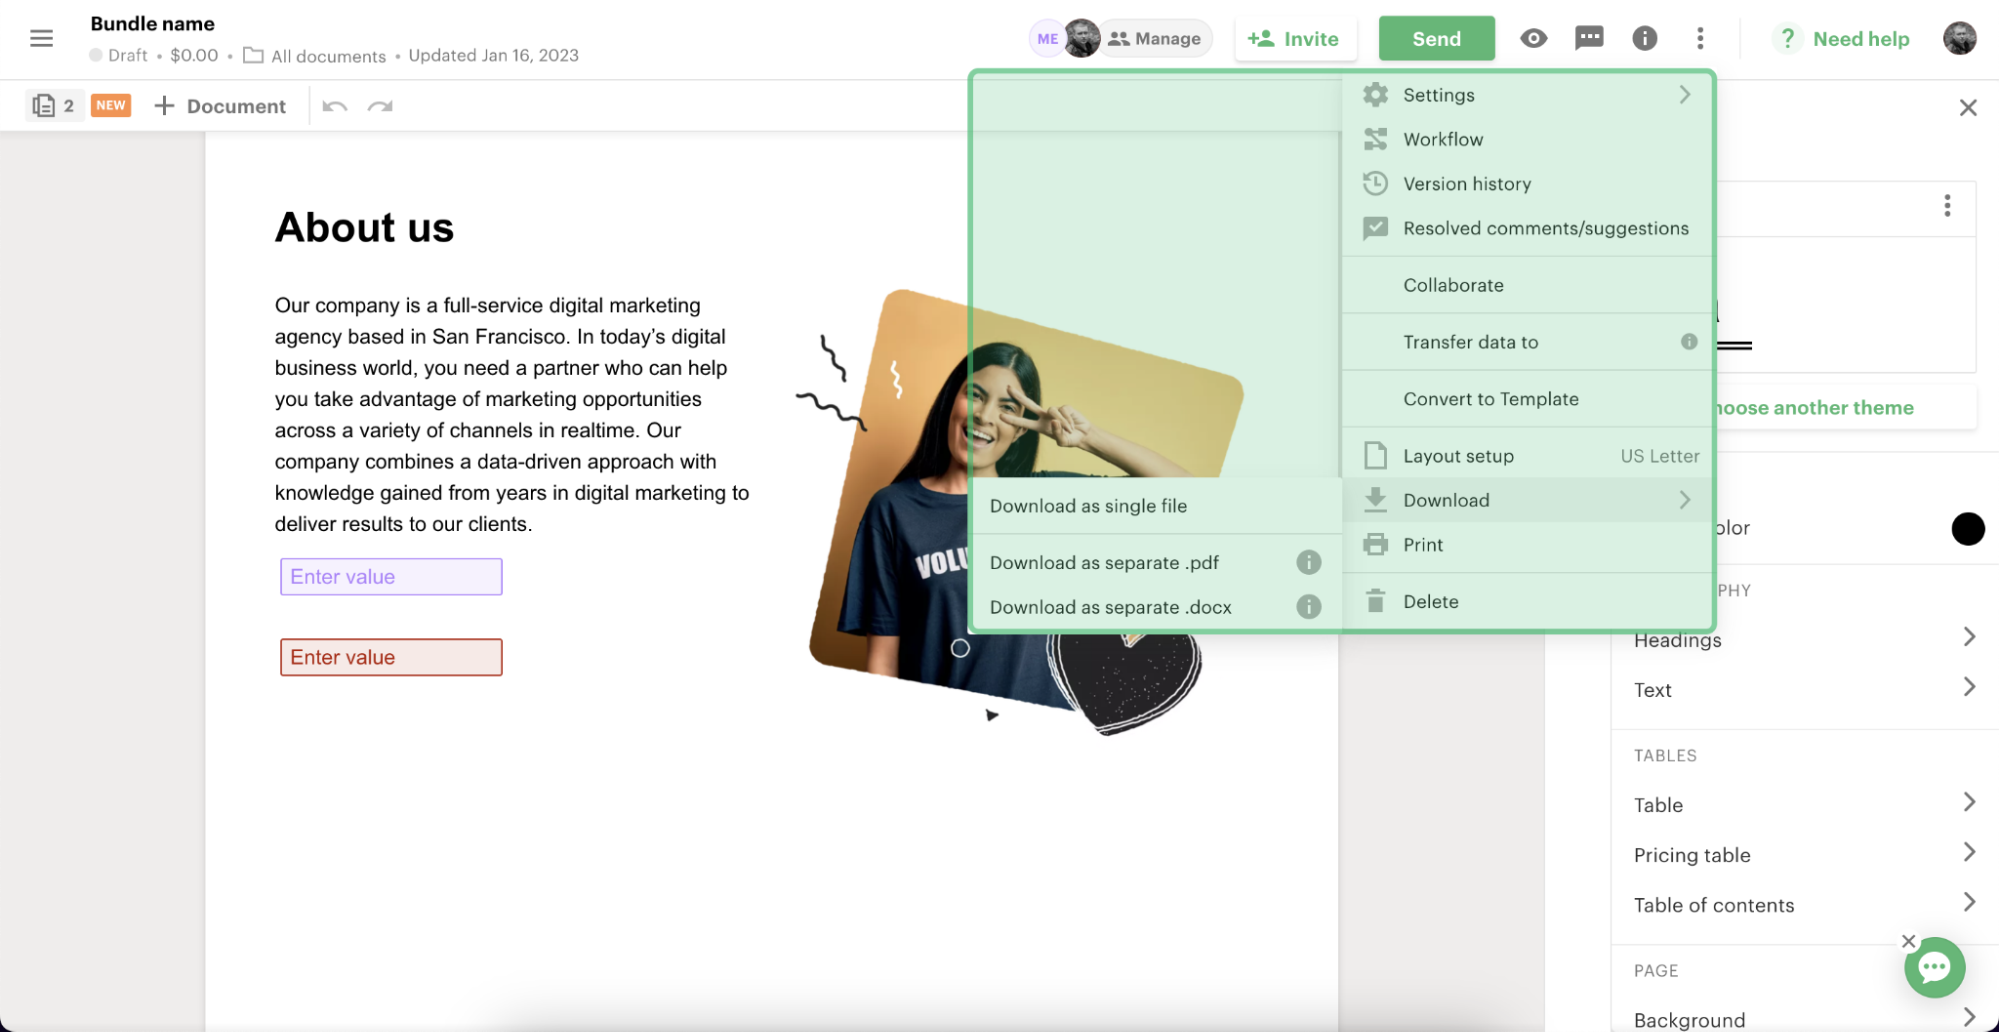Click info icon for separate .docx download

(x=1308, y=607)
